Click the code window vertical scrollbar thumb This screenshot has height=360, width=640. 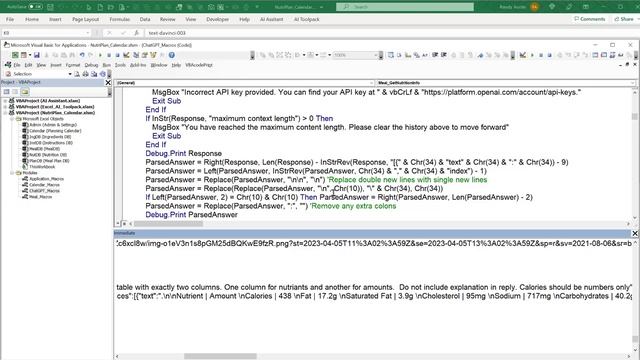click(635, 117)
